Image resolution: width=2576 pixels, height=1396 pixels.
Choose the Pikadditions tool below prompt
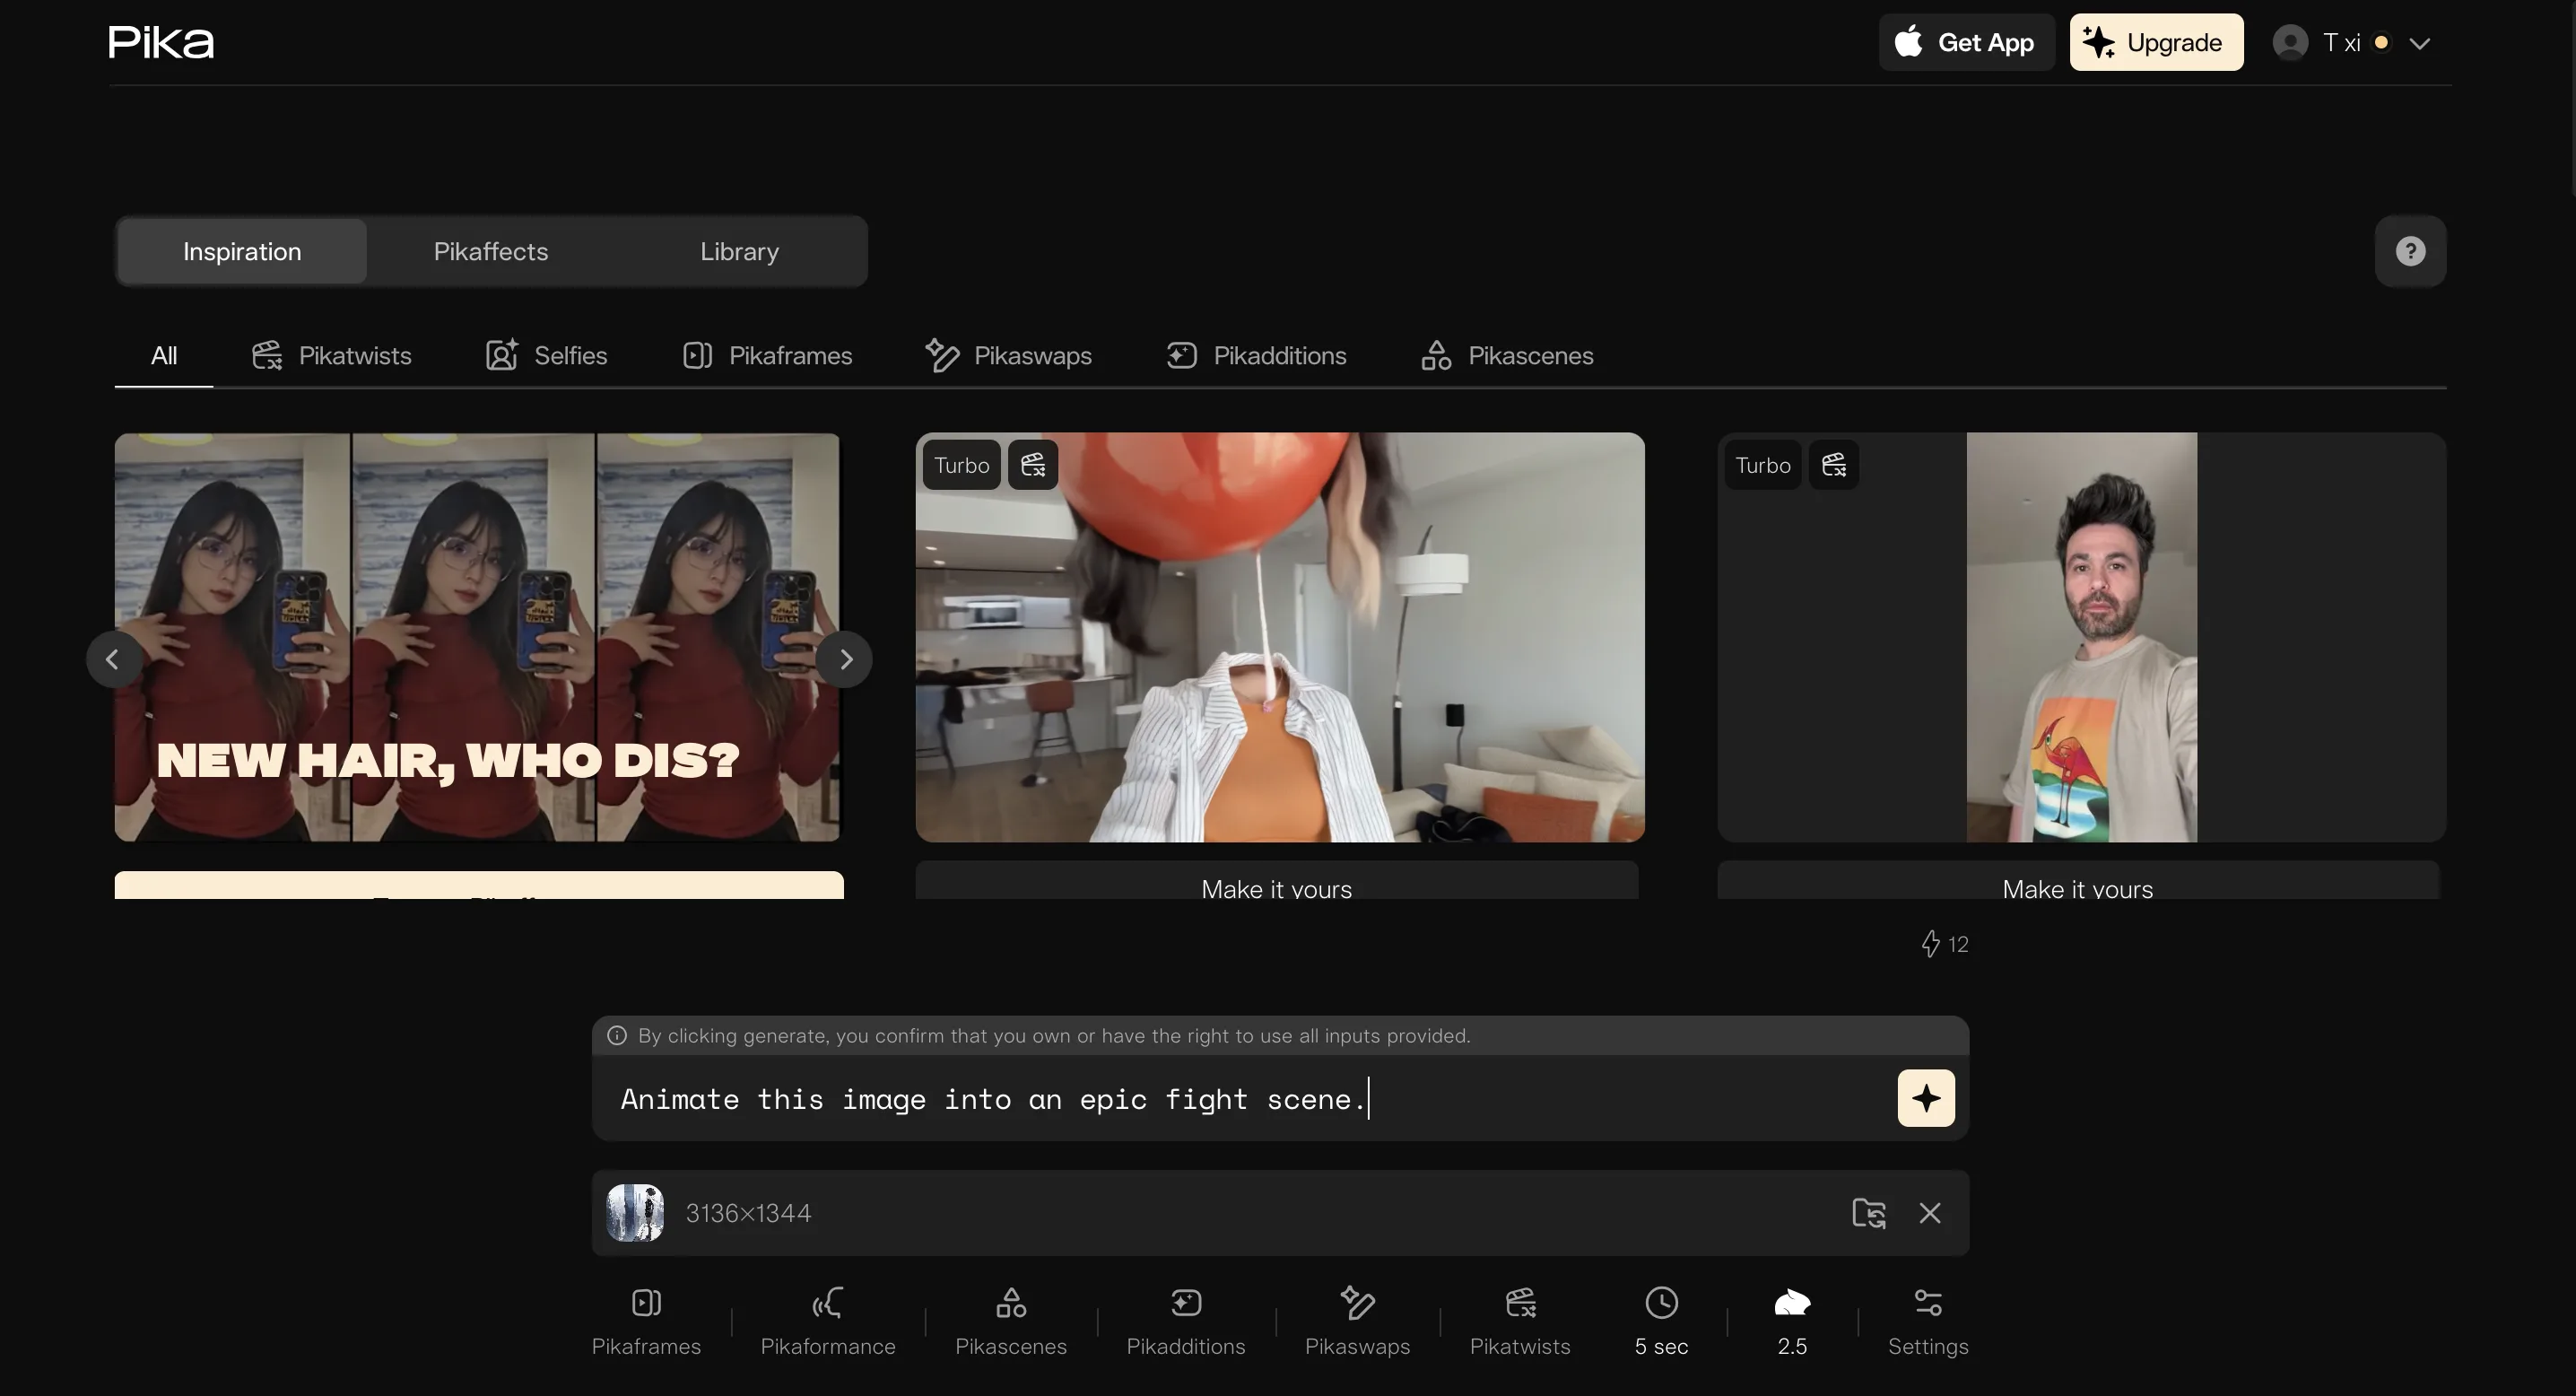[1185, 1321]
